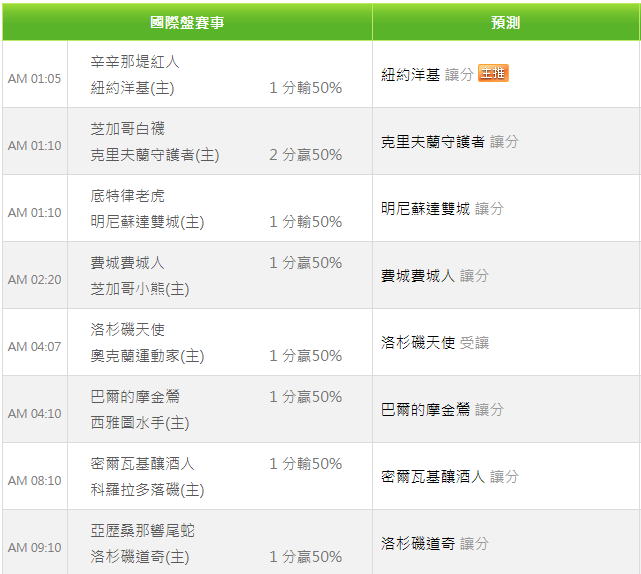641x574 pixels.
Task: Click the 1 分贏50% spread for 巴爾的摩金鶯
Action: click(x=305, y=397)
